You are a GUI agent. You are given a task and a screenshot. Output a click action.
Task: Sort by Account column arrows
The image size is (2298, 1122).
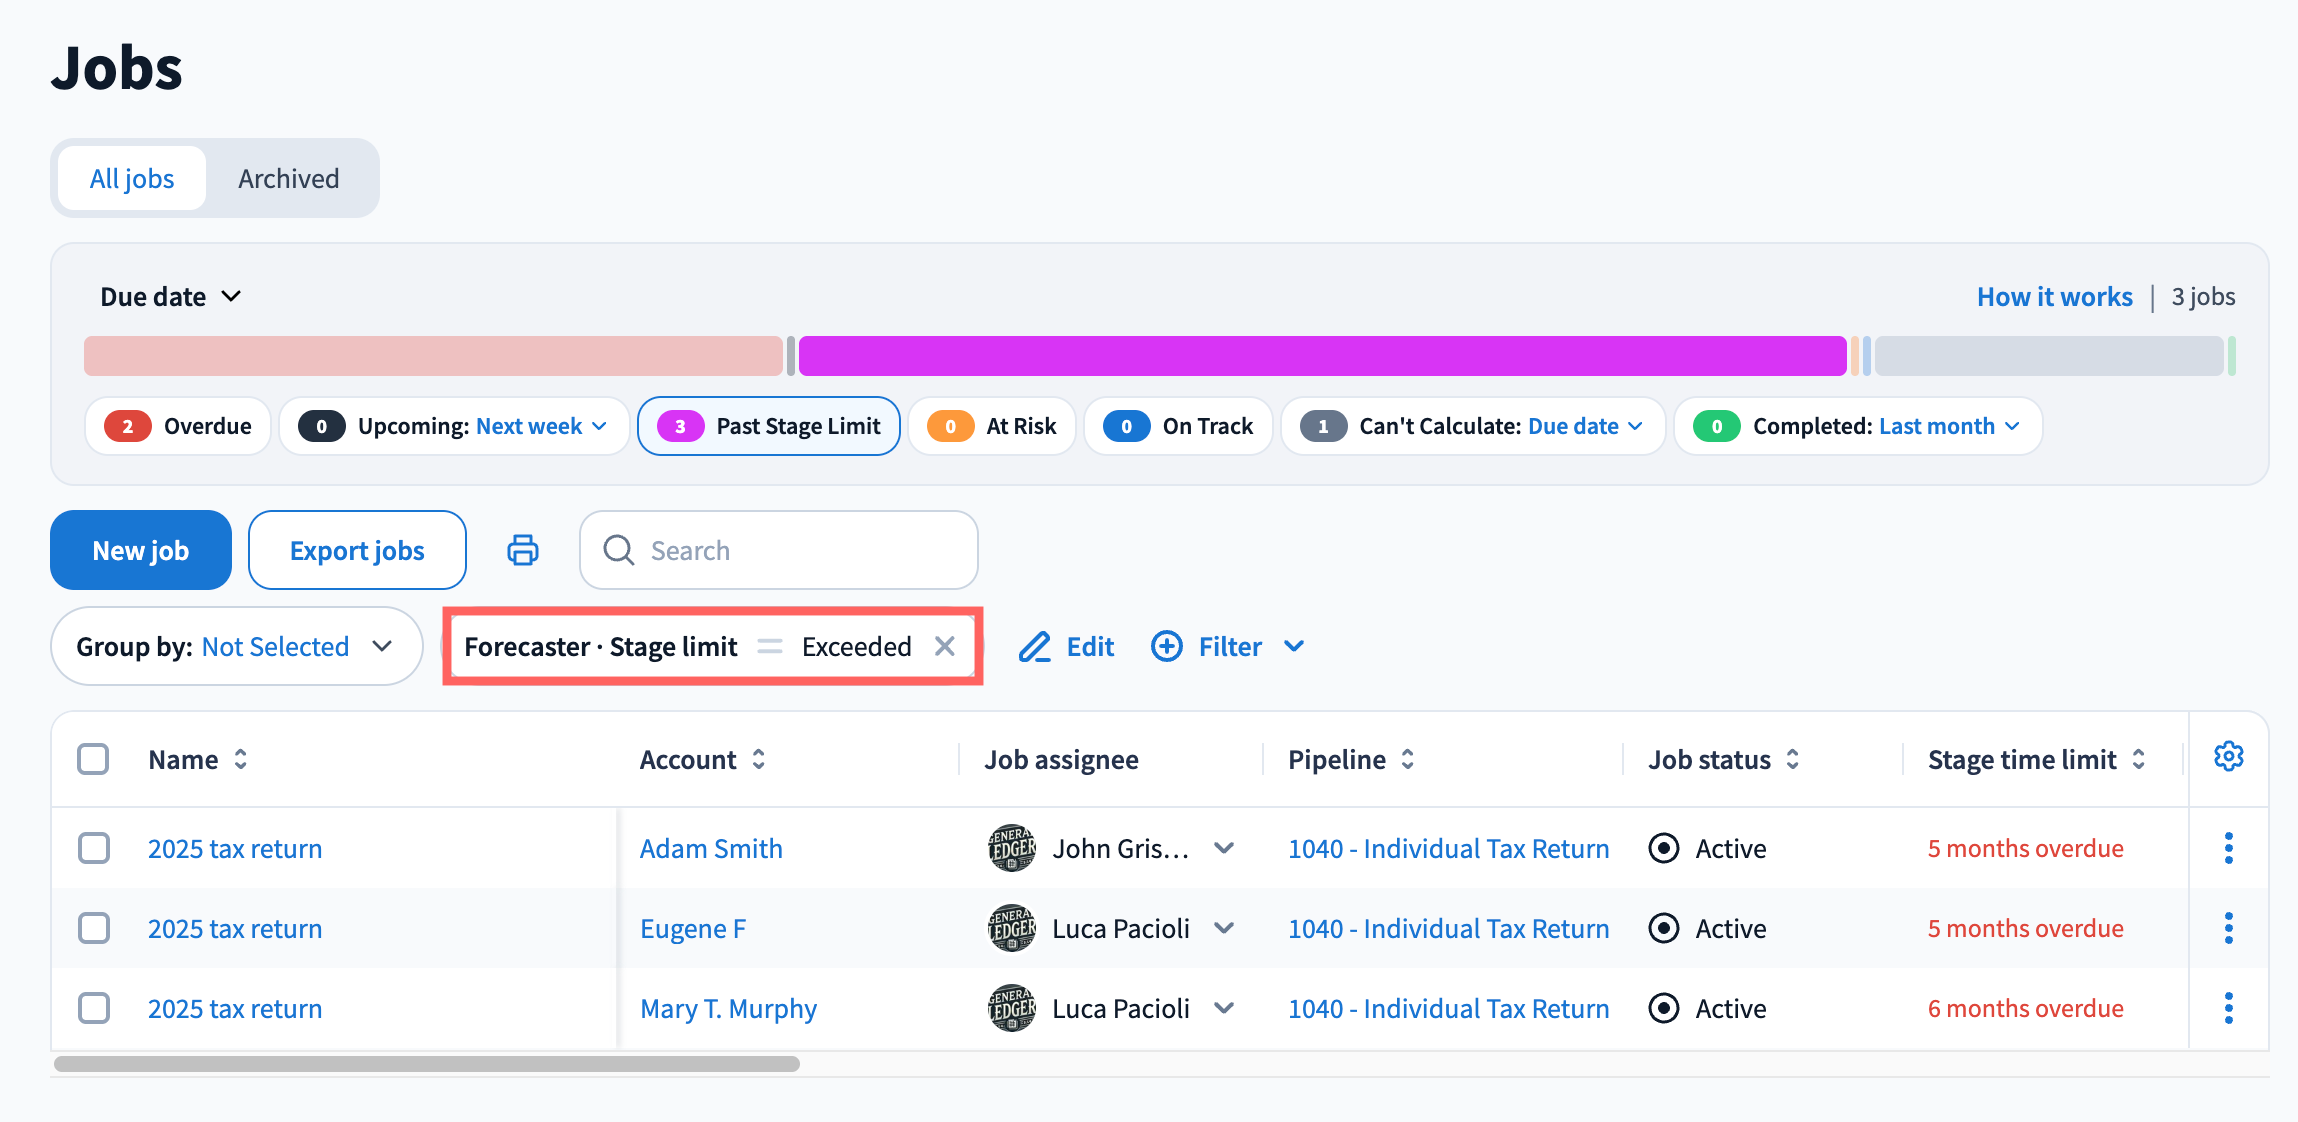759,759
